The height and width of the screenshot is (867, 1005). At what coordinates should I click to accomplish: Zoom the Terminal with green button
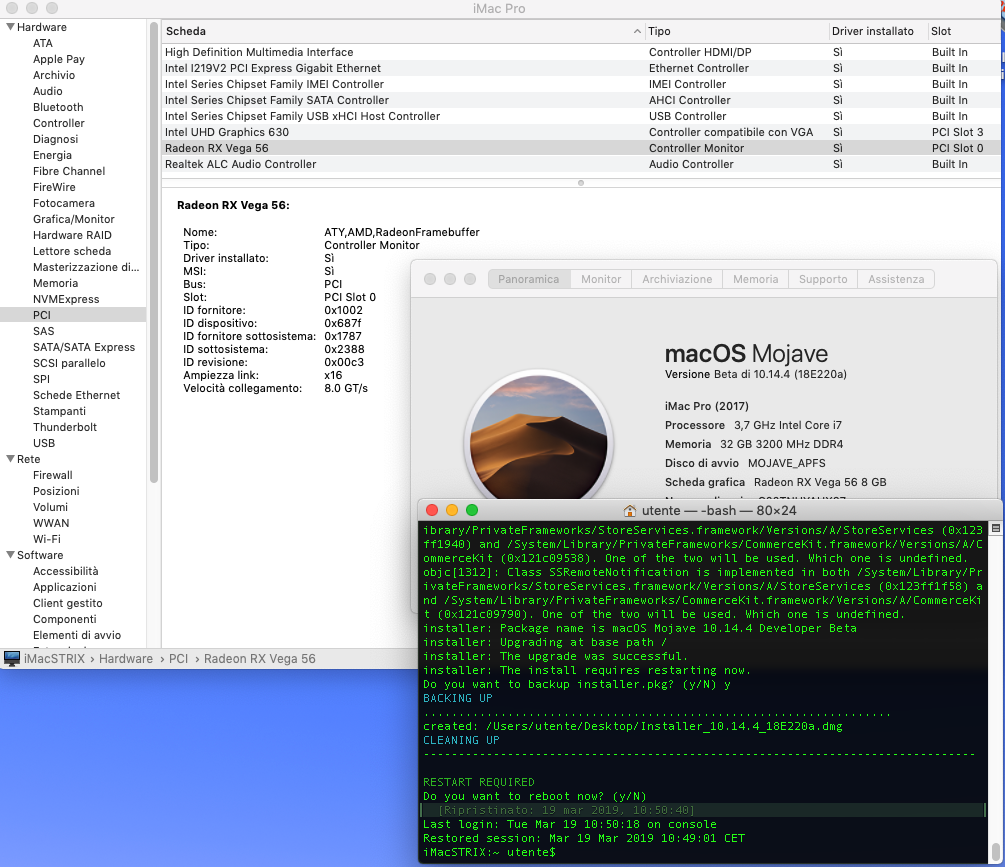click(x=472, y=510)
